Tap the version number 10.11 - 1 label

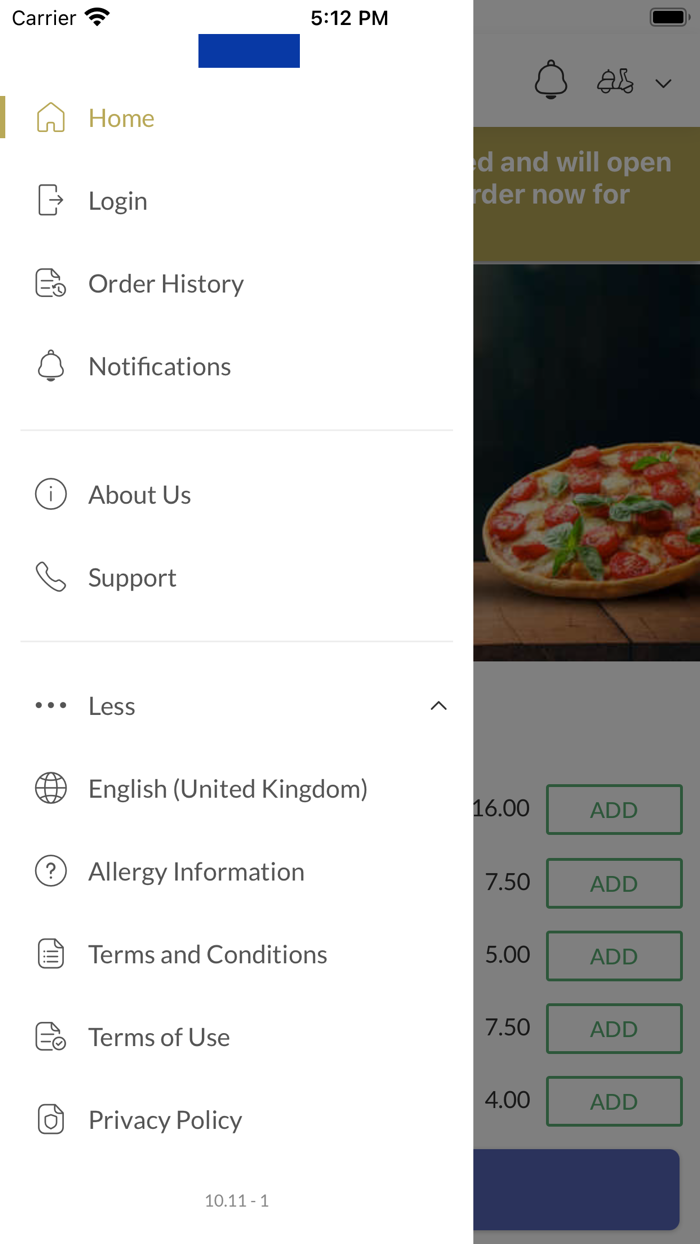coord(237,1201)
